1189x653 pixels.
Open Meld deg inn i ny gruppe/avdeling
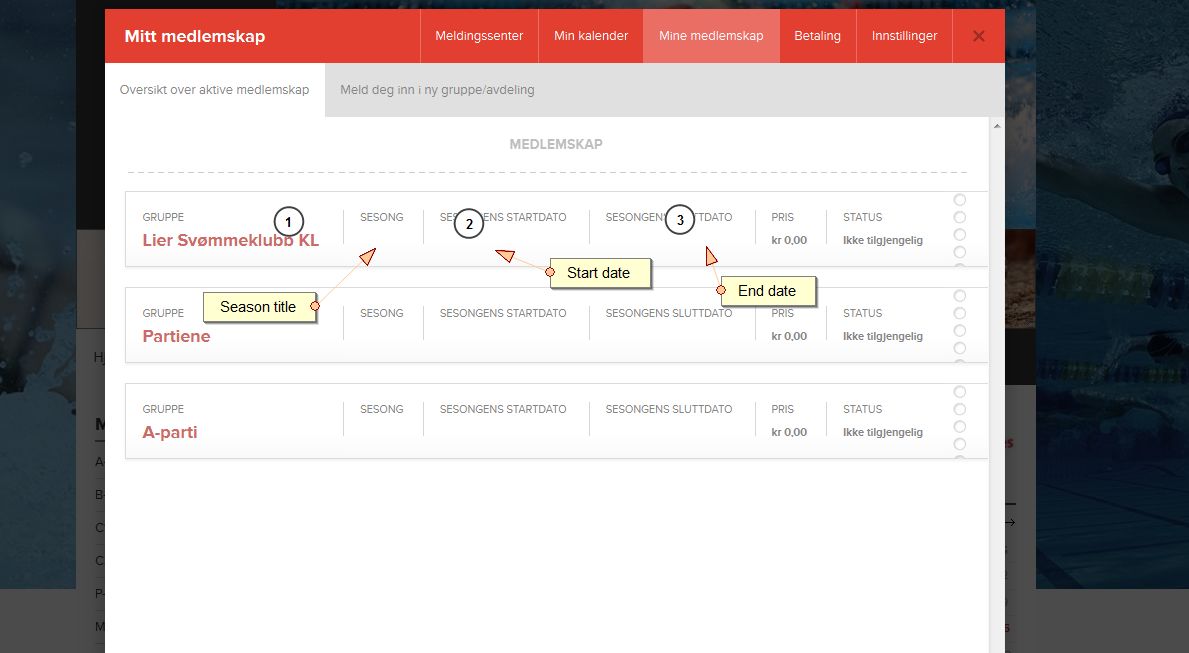click(x=437, y=89)
